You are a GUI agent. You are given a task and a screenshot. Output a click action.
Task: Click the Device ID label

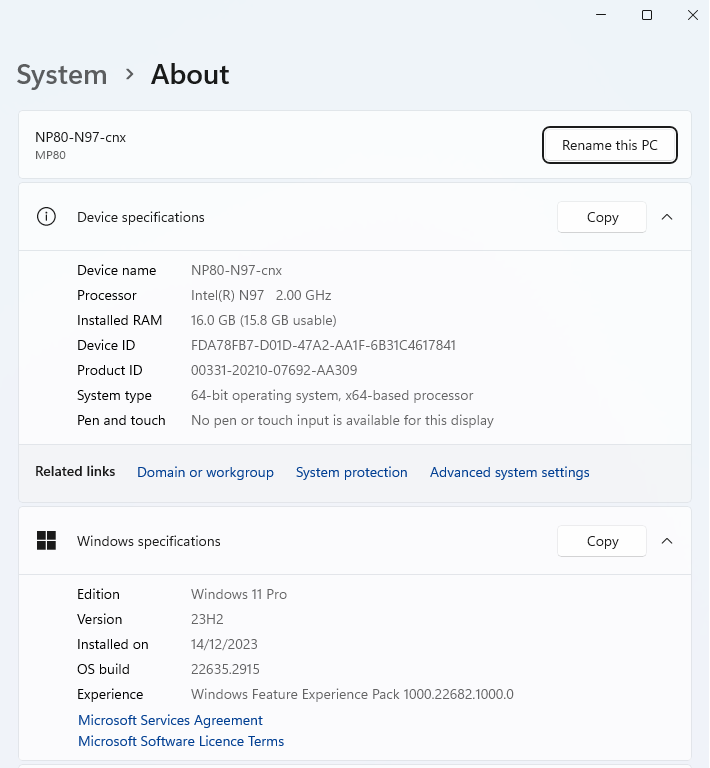[106, 345]
